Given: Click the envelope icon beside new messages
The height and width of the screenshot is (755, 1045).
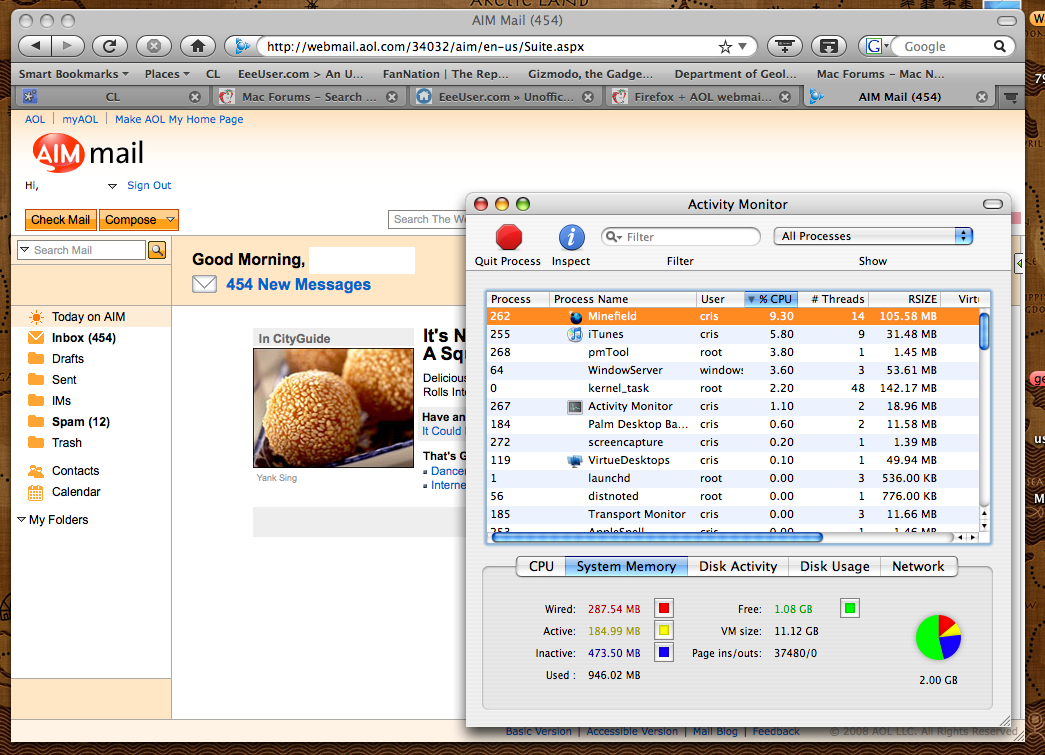Looking at the screenshot, I should 205,285.
